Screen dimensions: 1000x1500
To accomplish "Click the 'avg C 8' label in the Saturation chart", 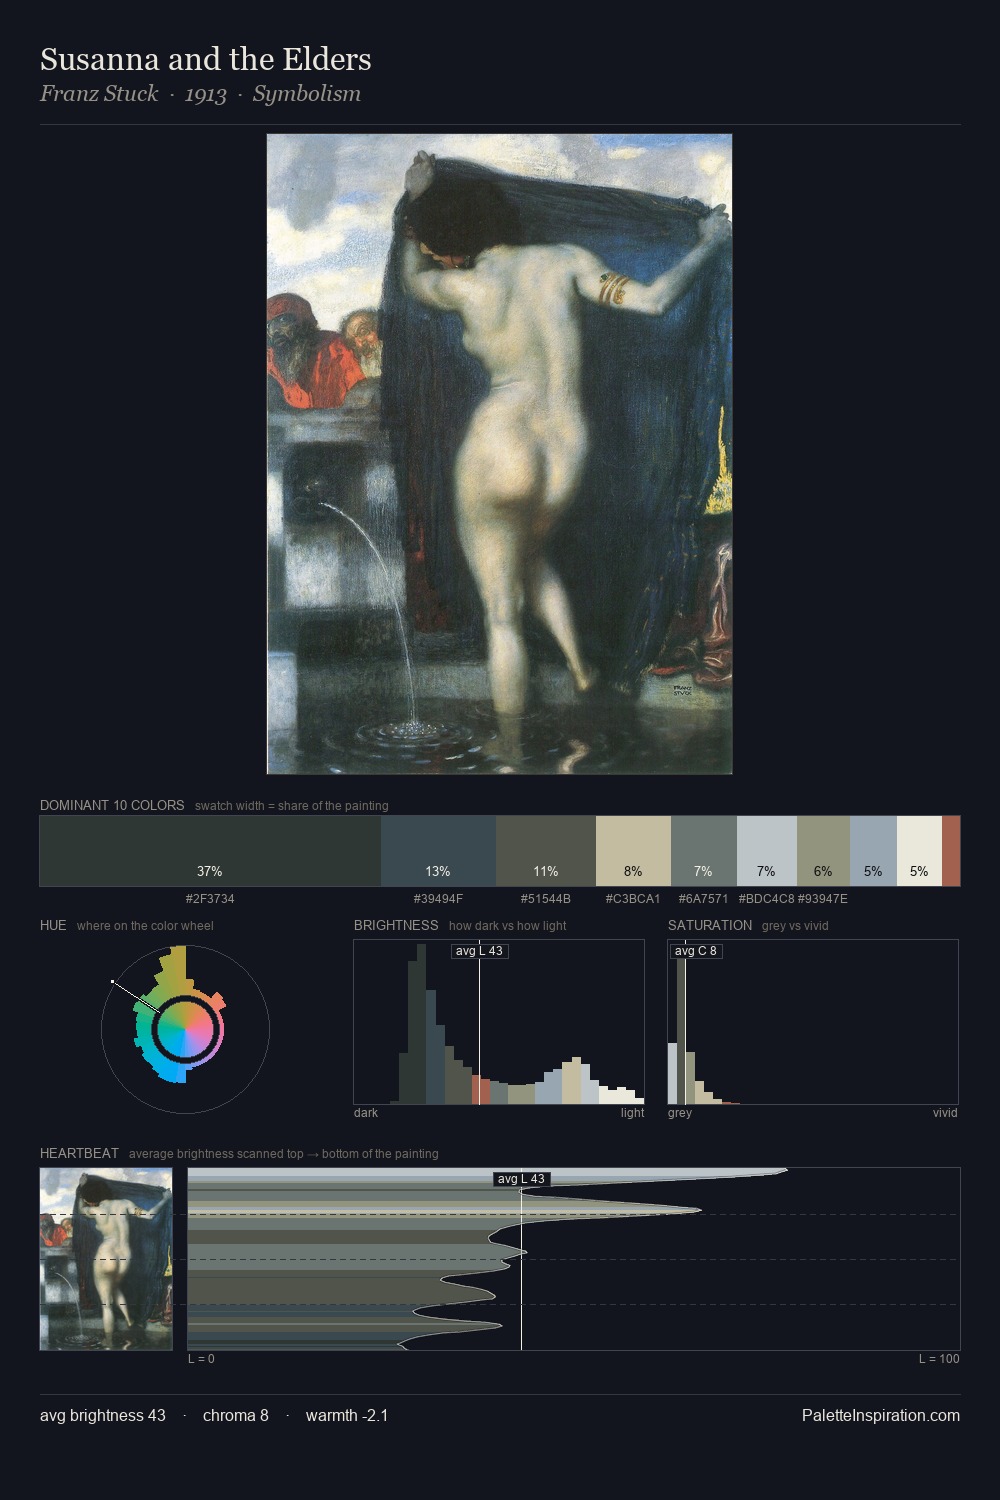I will (x=695, y=951).
